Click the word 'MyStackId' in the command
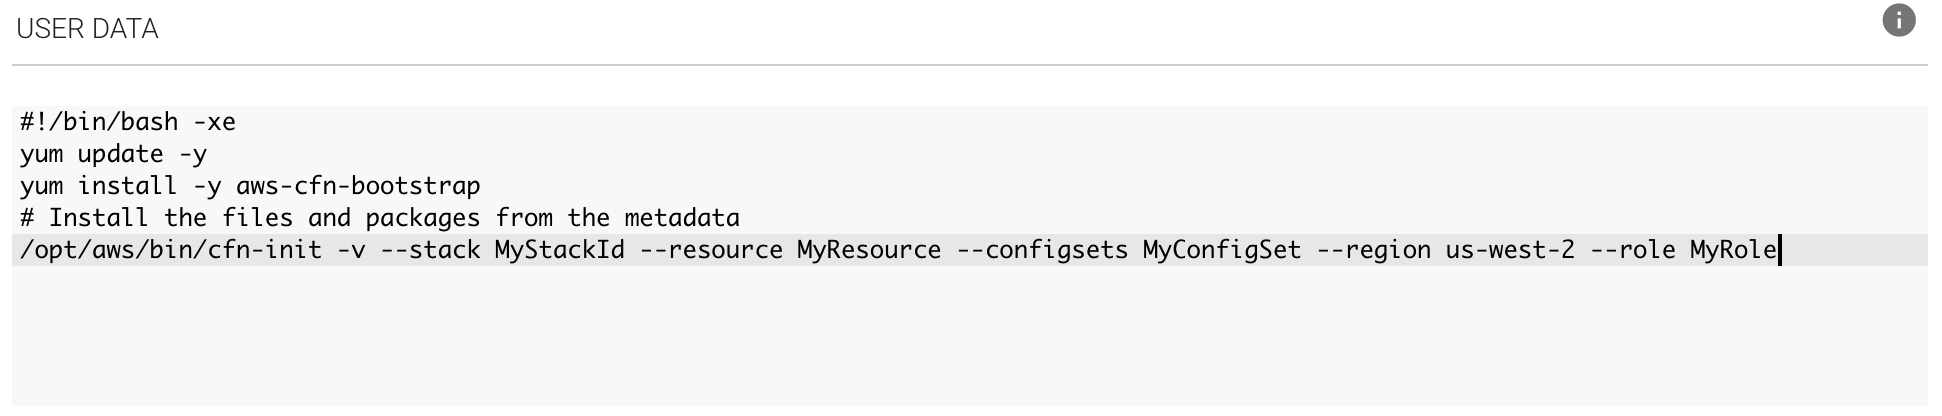 pos(559,250)
